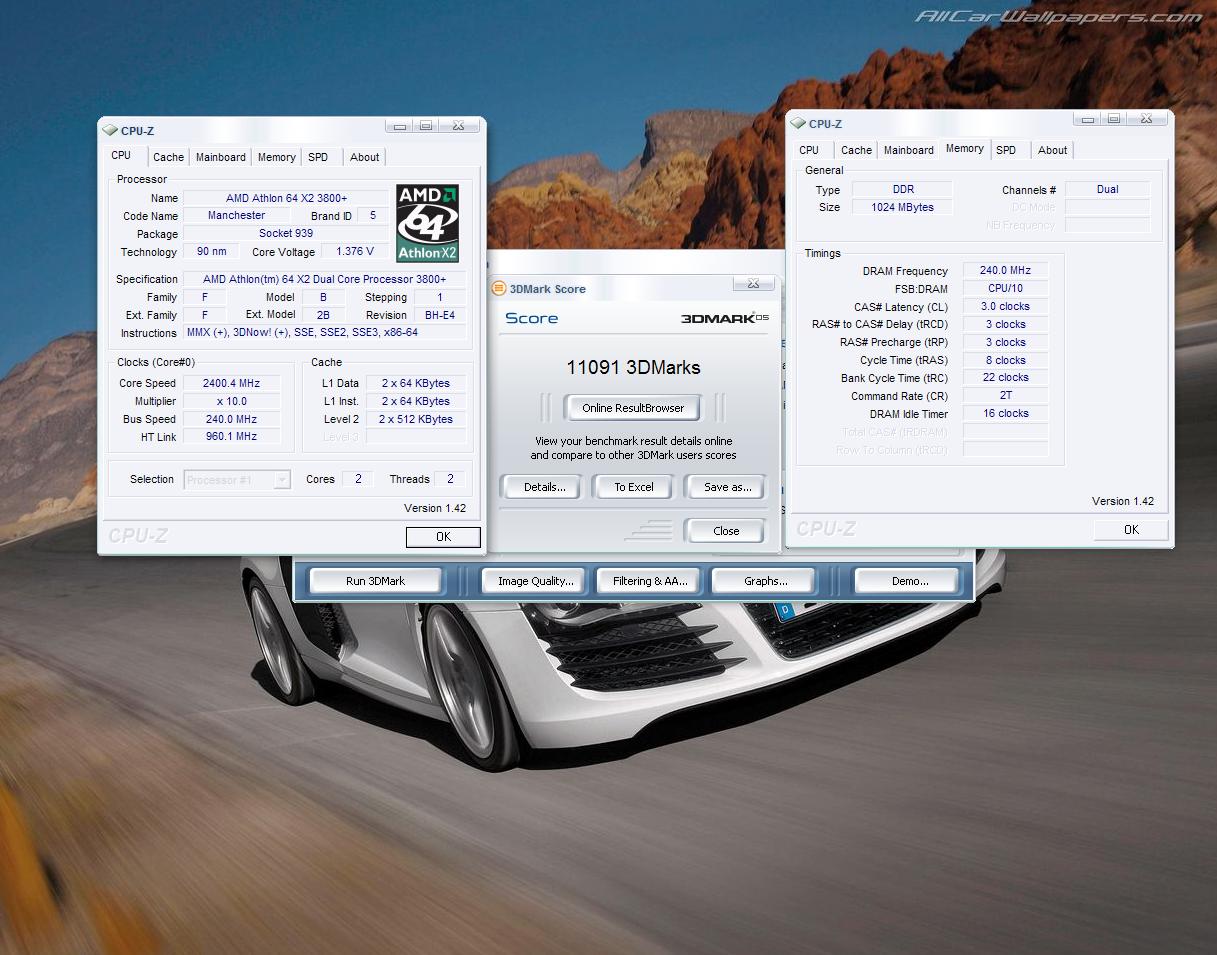Click CAS# Latency value 3.0 clocks

pos(1005,307)
